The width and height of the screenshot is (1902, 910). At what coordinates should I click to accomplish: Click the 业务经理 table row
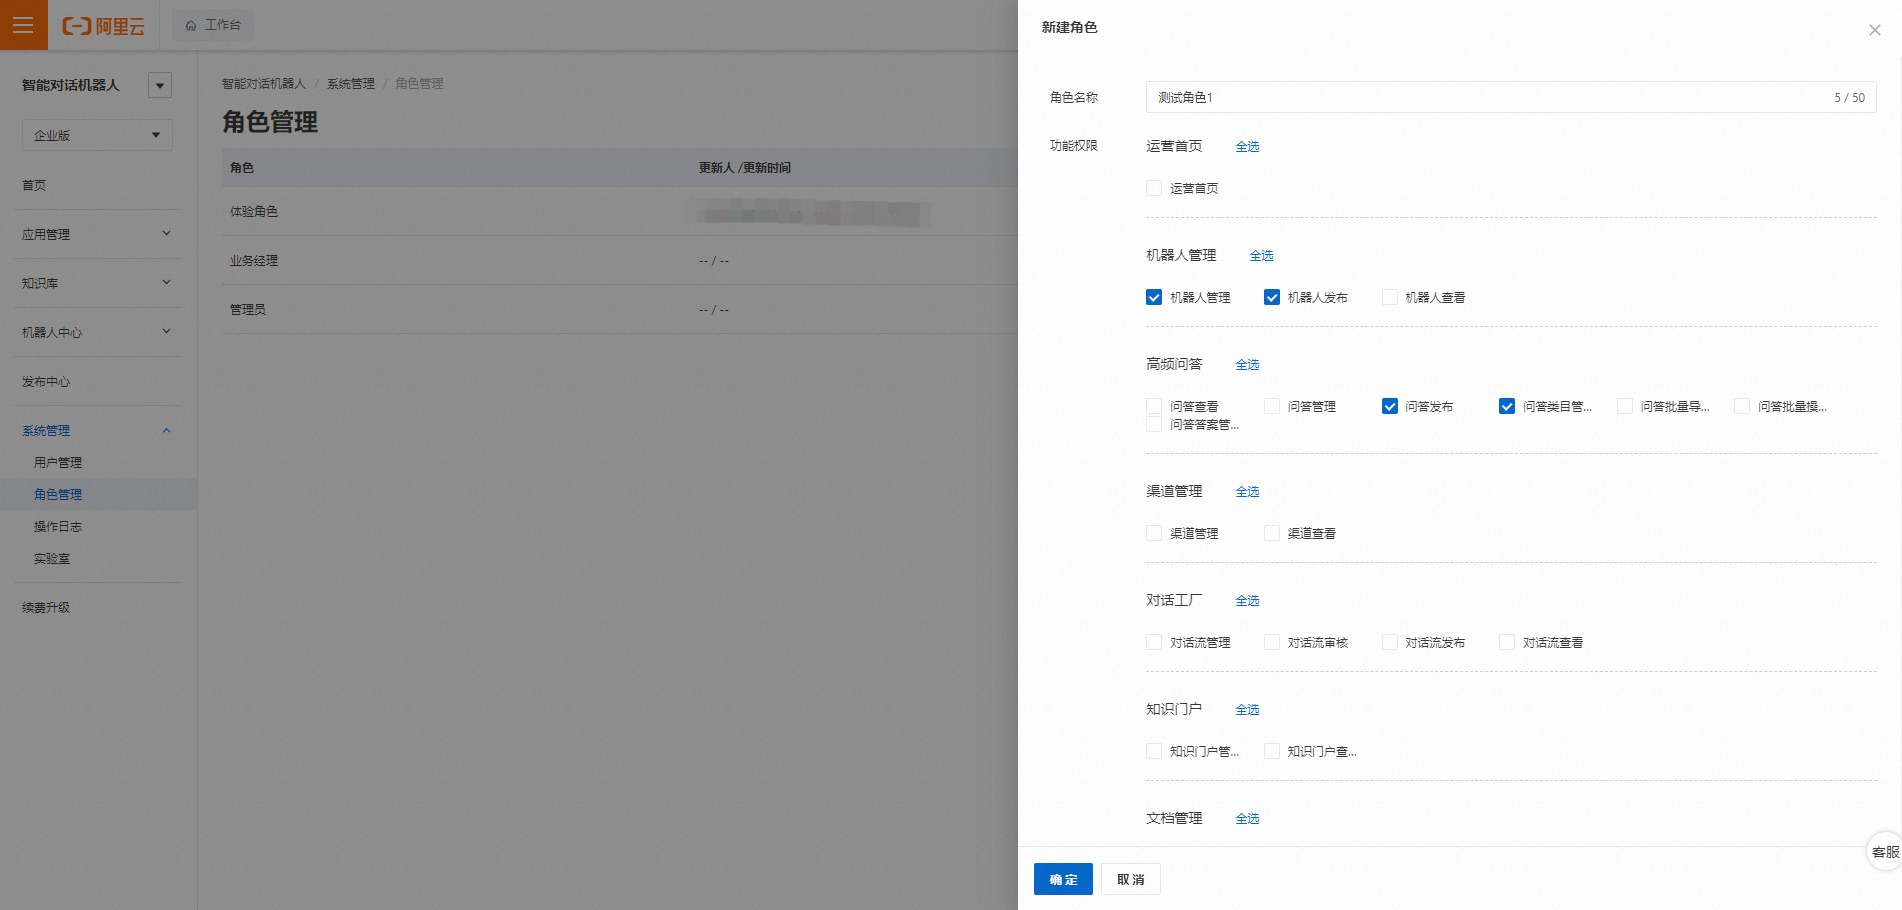point(620,260)
